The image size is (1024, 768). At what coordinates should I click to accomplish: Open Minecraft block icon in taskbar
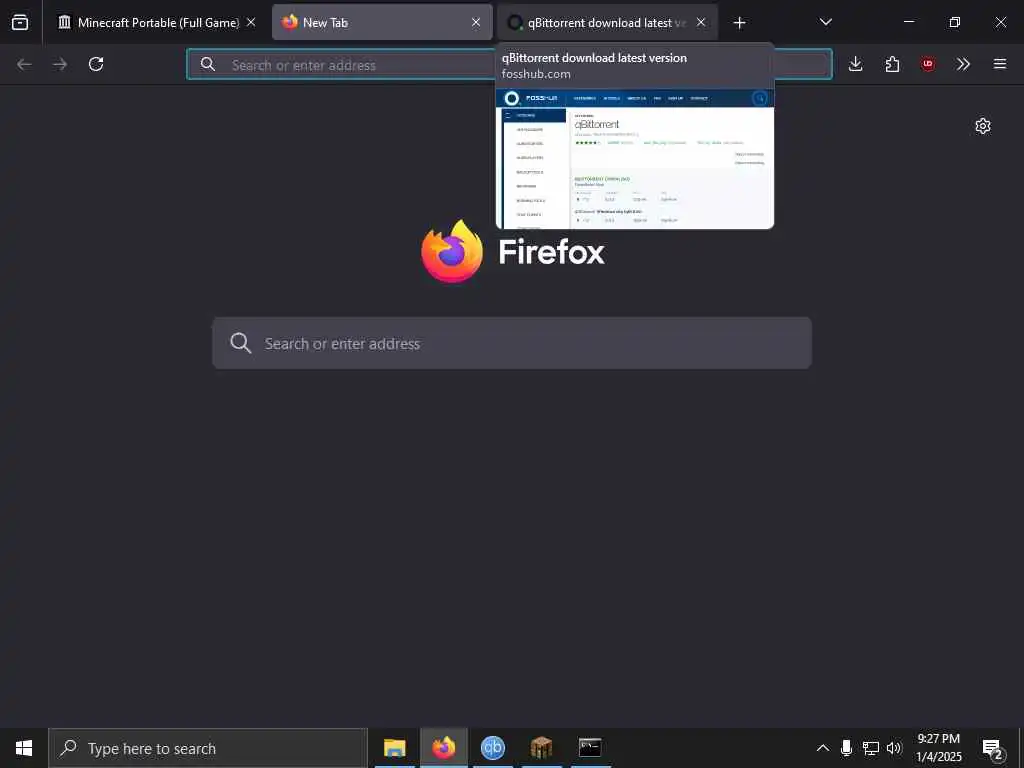click(x=541, y=748)
